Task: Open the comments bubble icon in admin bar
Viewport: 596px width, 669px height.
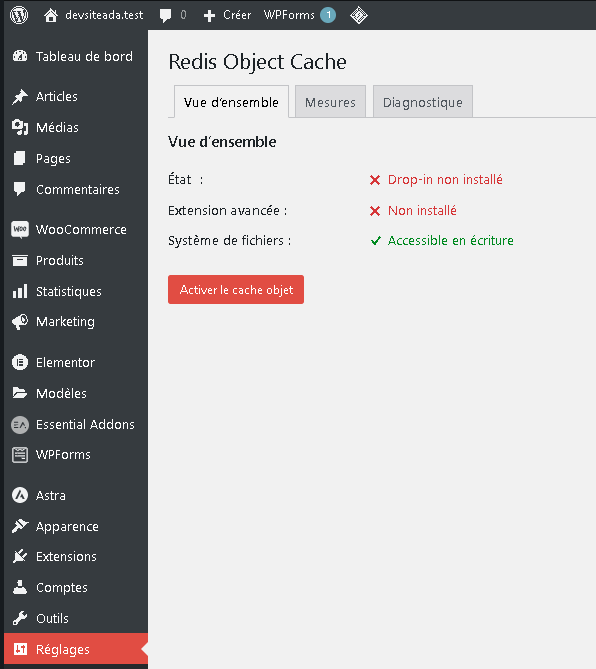Action: point(165,16)
